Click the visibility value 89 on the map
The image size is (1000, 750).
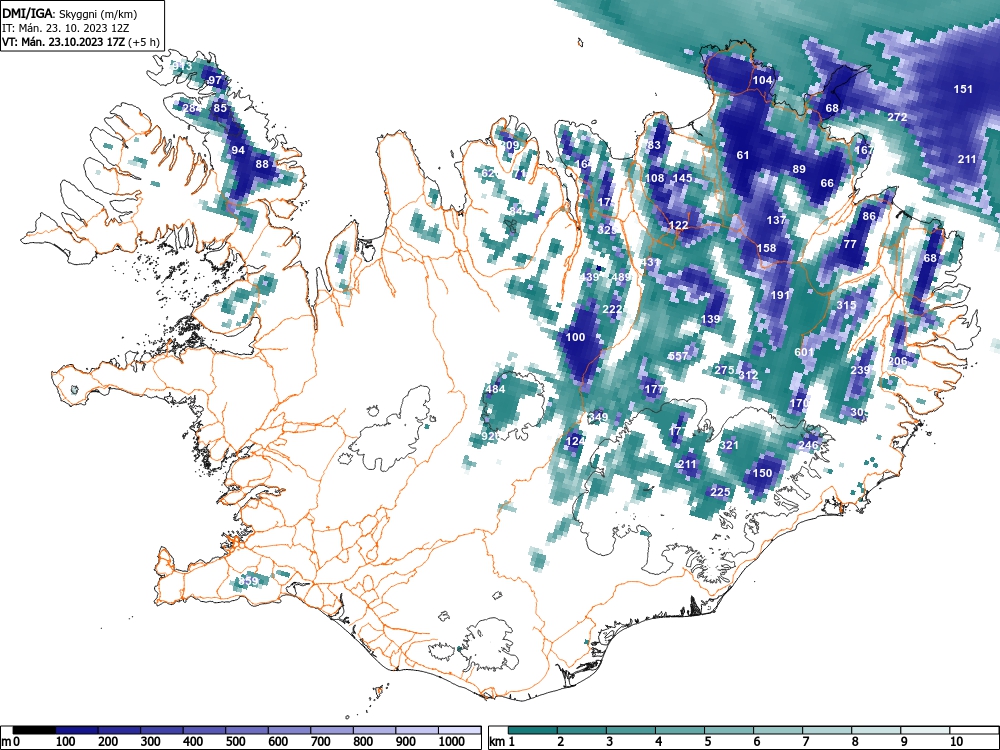click(799, 169)
